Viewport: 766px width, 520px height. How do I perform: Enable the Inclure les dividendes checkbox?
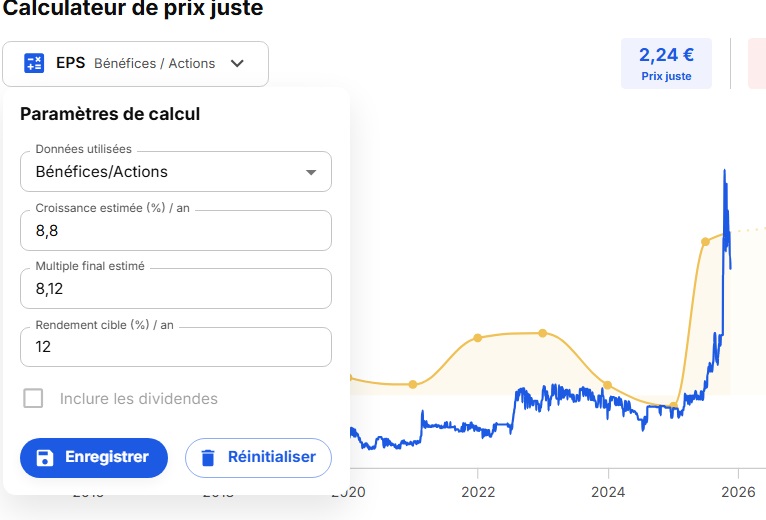coord(33,399)
